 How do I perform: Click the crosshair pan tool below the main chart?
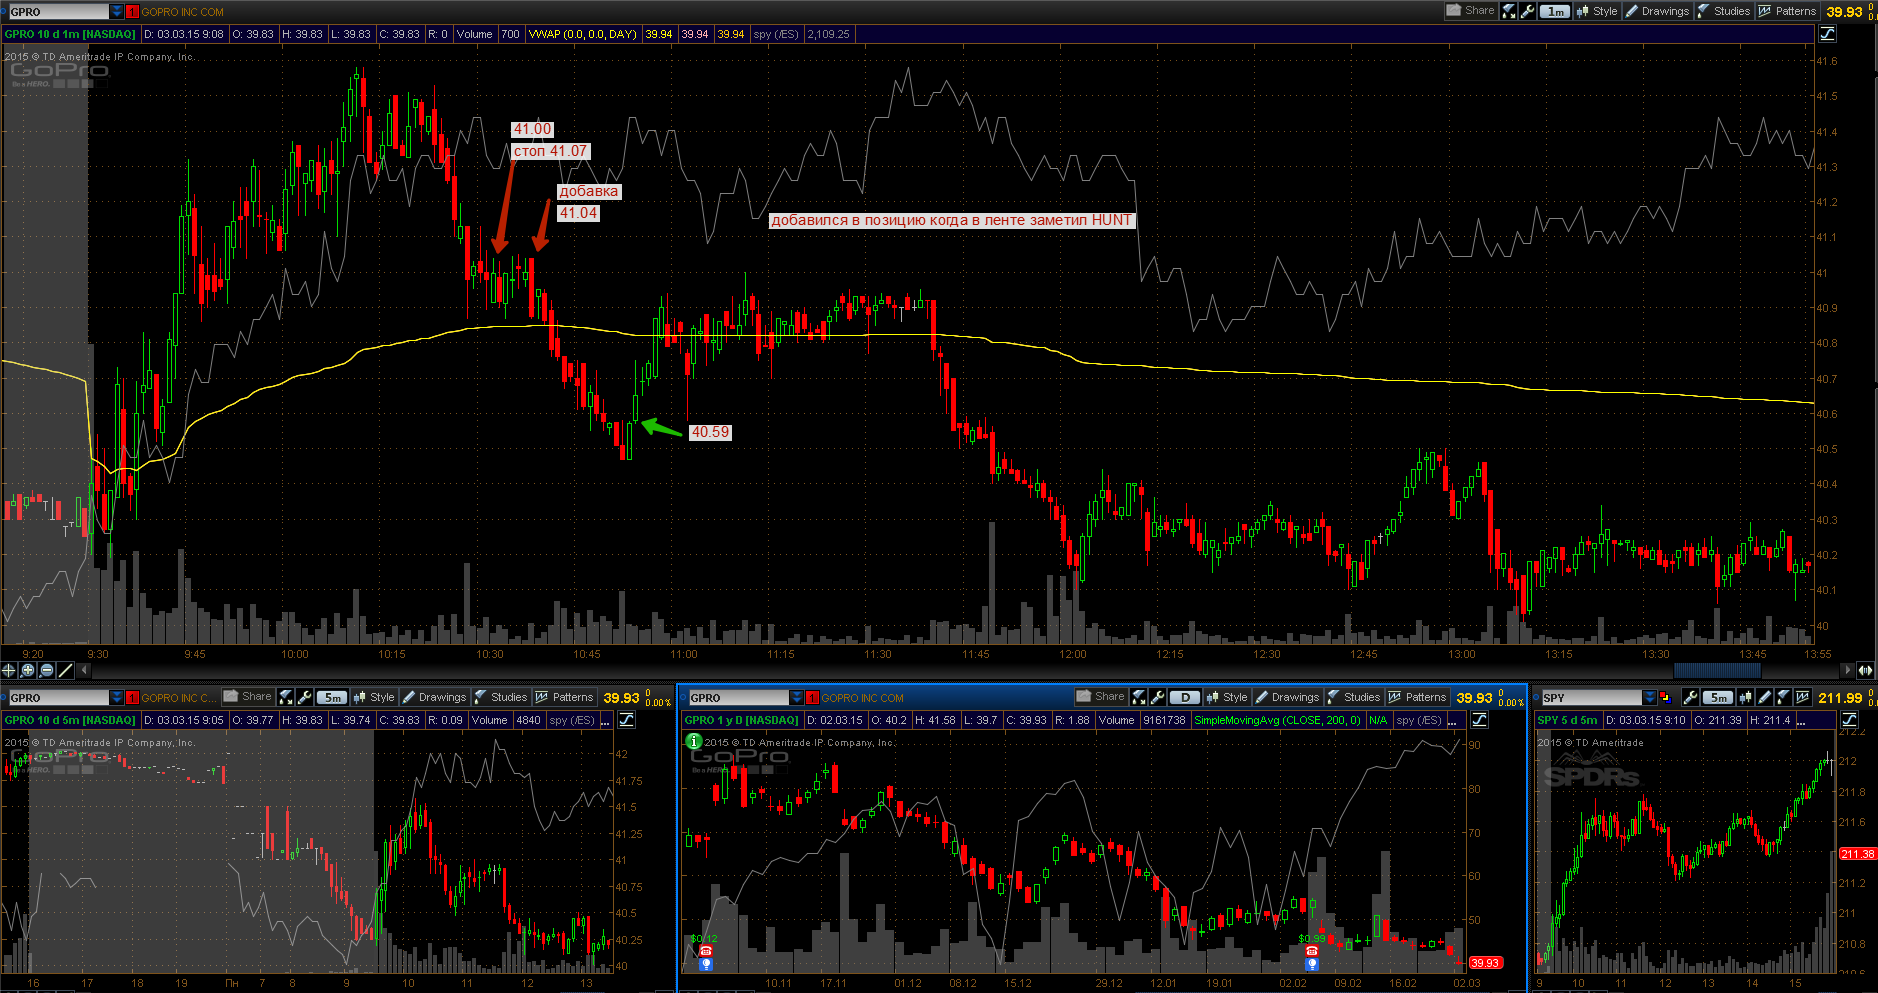(9, 670)
